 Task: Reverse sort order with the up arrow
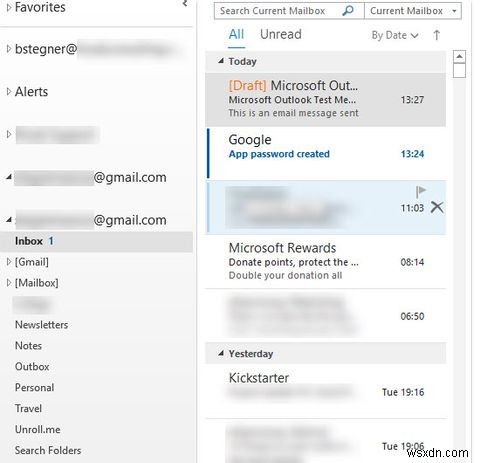pos(437,35)
